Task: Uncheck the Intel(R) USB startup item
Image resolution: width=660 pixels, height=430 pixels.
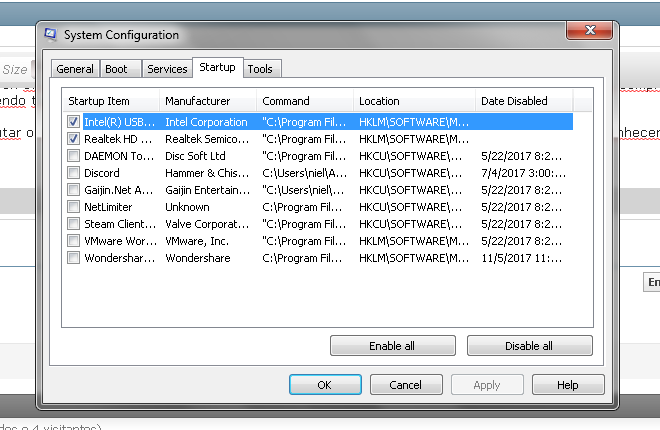Action: point(74,122)
